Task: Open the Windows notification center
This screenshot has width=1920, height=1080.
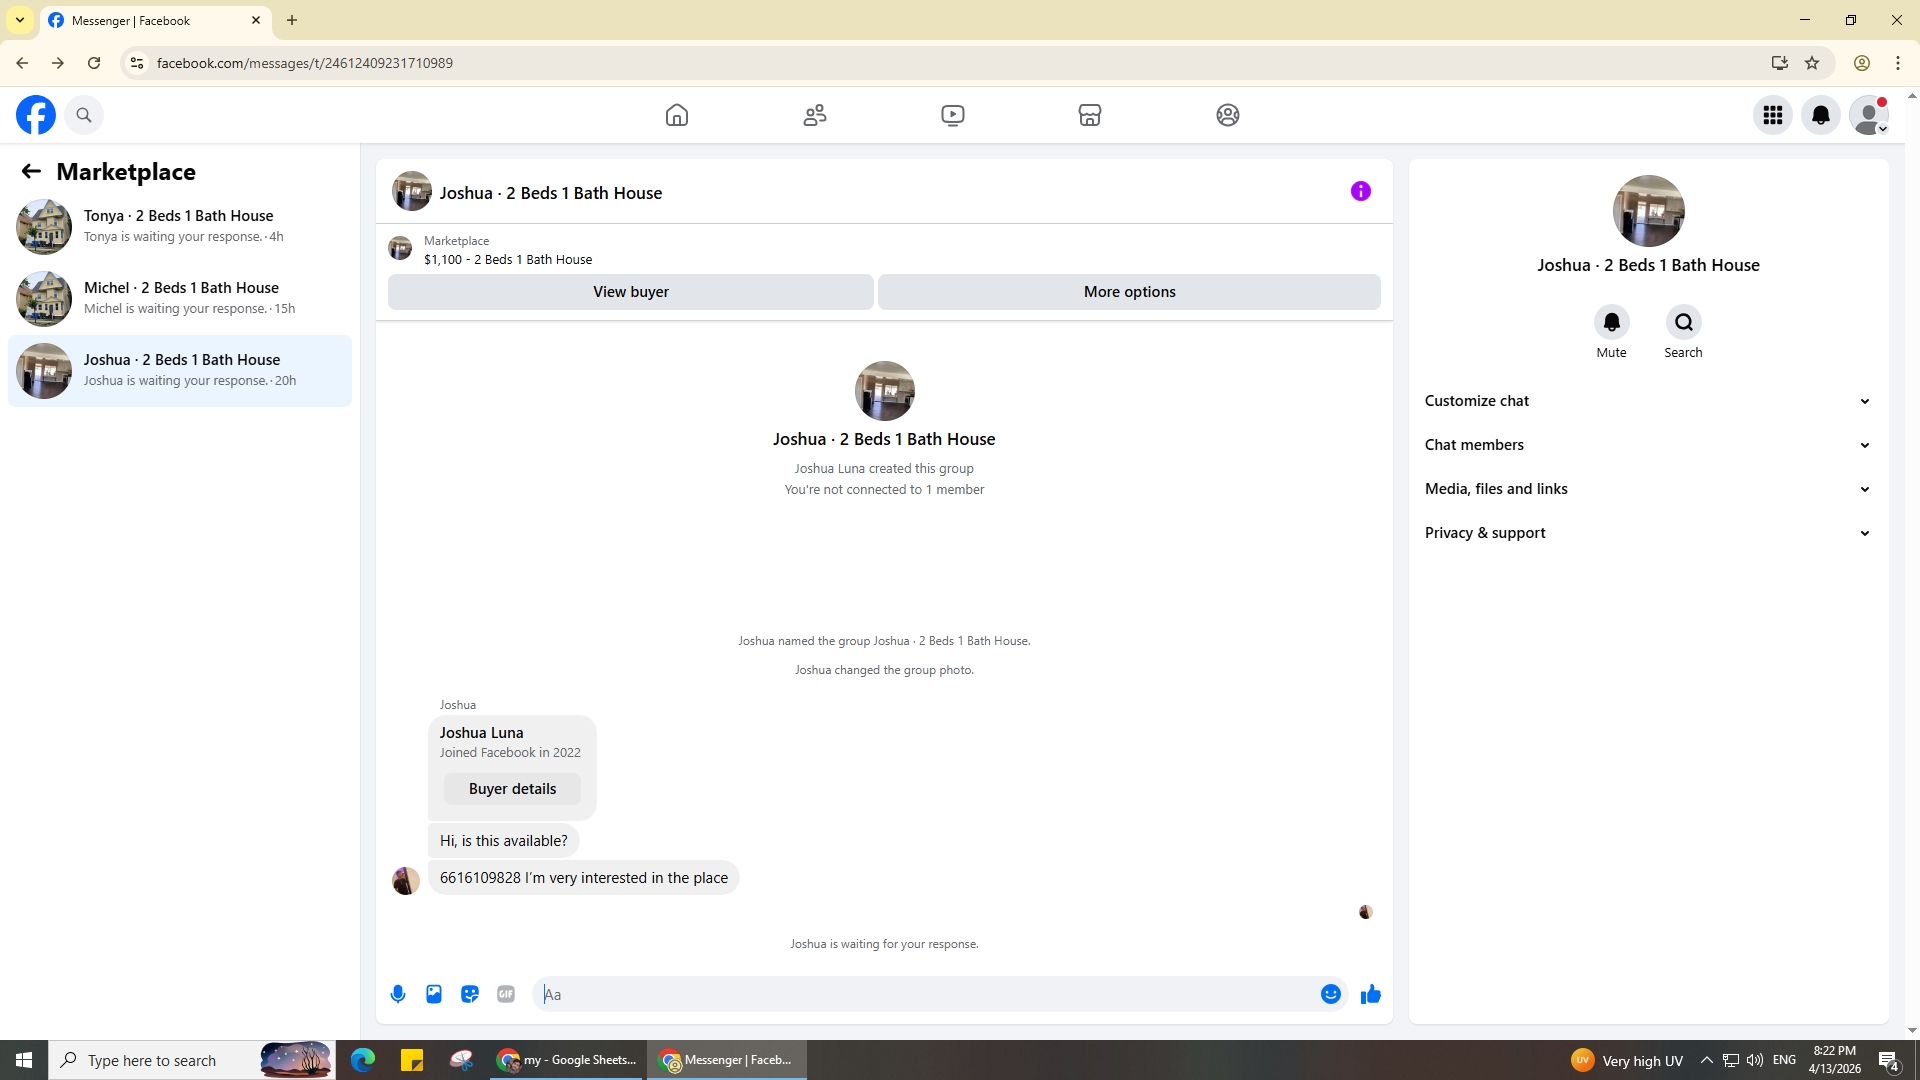Action: (1889, 1060)
